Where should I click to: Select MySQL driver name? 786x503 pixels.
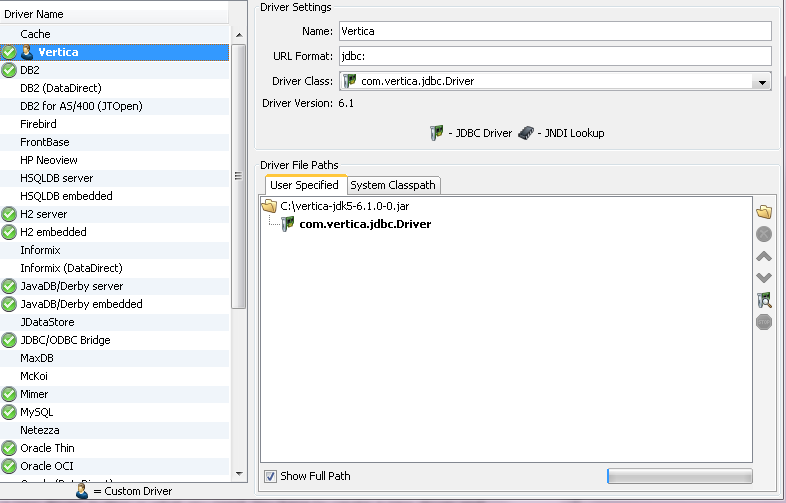(x=37, y=412)
